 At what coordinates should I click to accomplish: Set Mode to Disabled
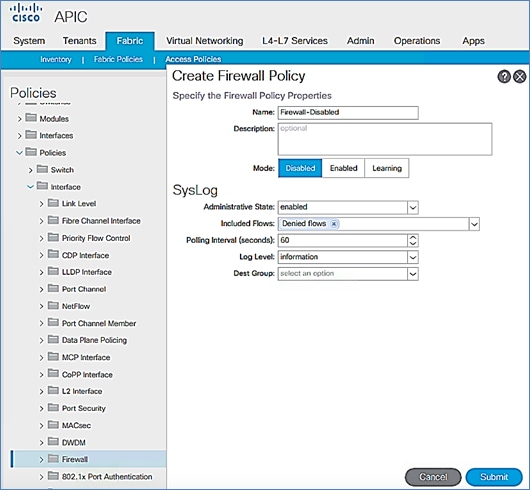[x=300, y=168]
